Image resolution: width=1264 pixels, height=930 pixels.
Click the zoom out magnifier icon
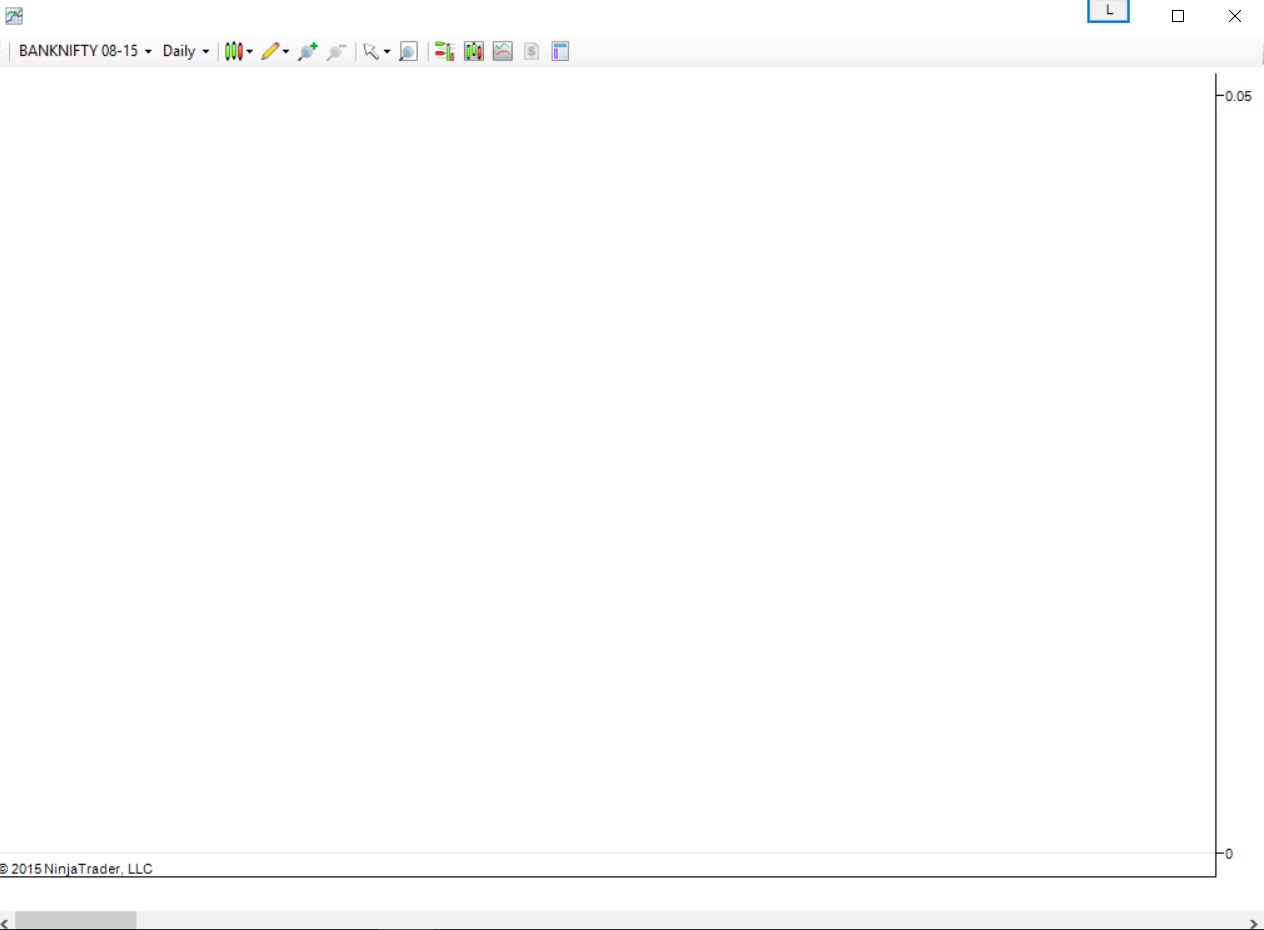click(336, 51)
